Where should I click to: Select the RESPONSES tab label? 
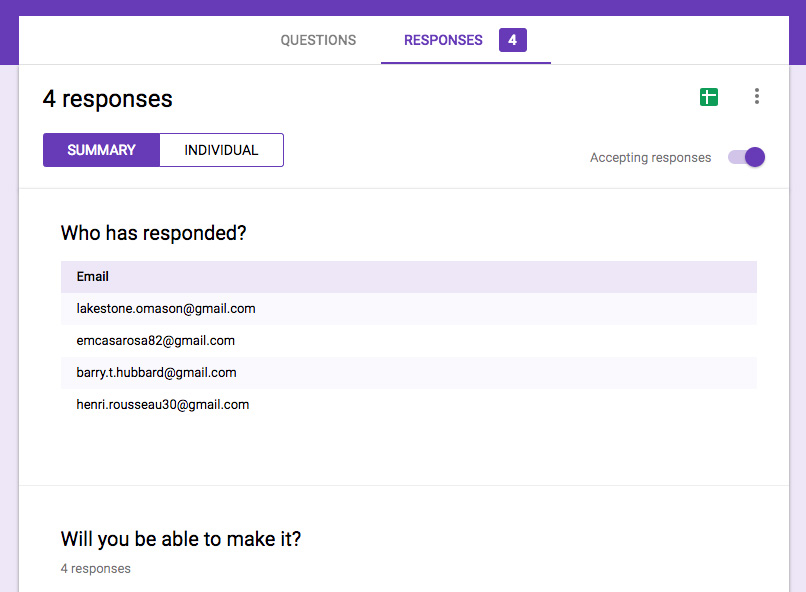coord(443,41)
